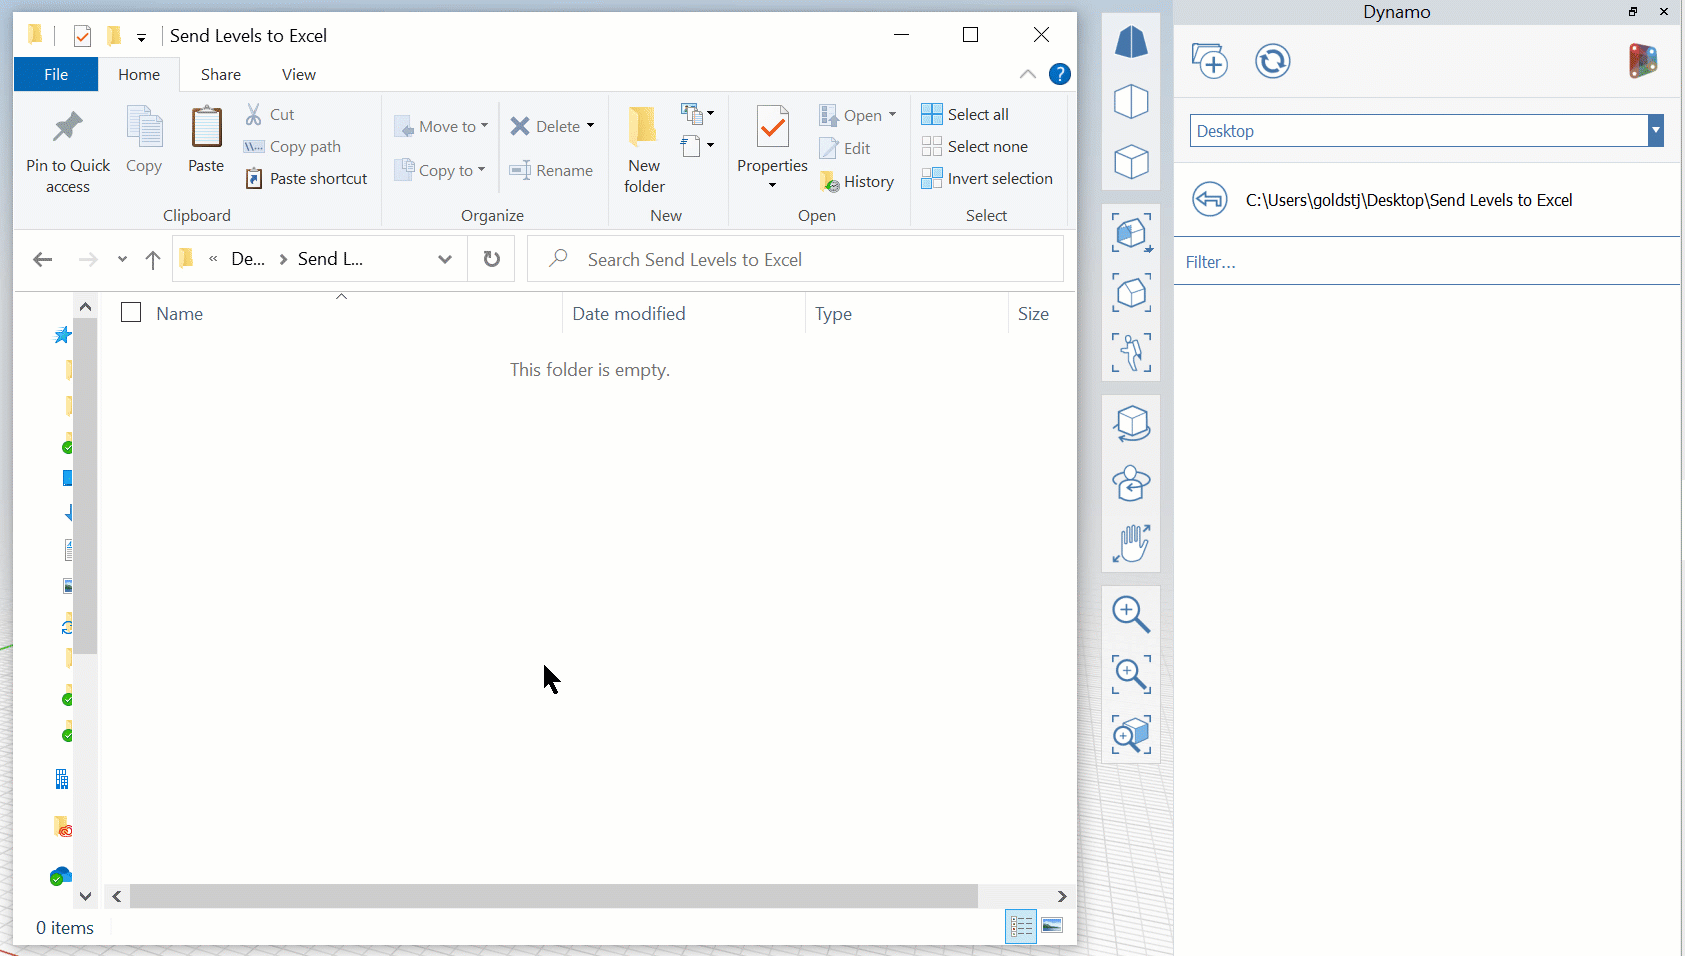Click the Explorer forward arrow
The image size is (1685, 956).
point(88,259)
